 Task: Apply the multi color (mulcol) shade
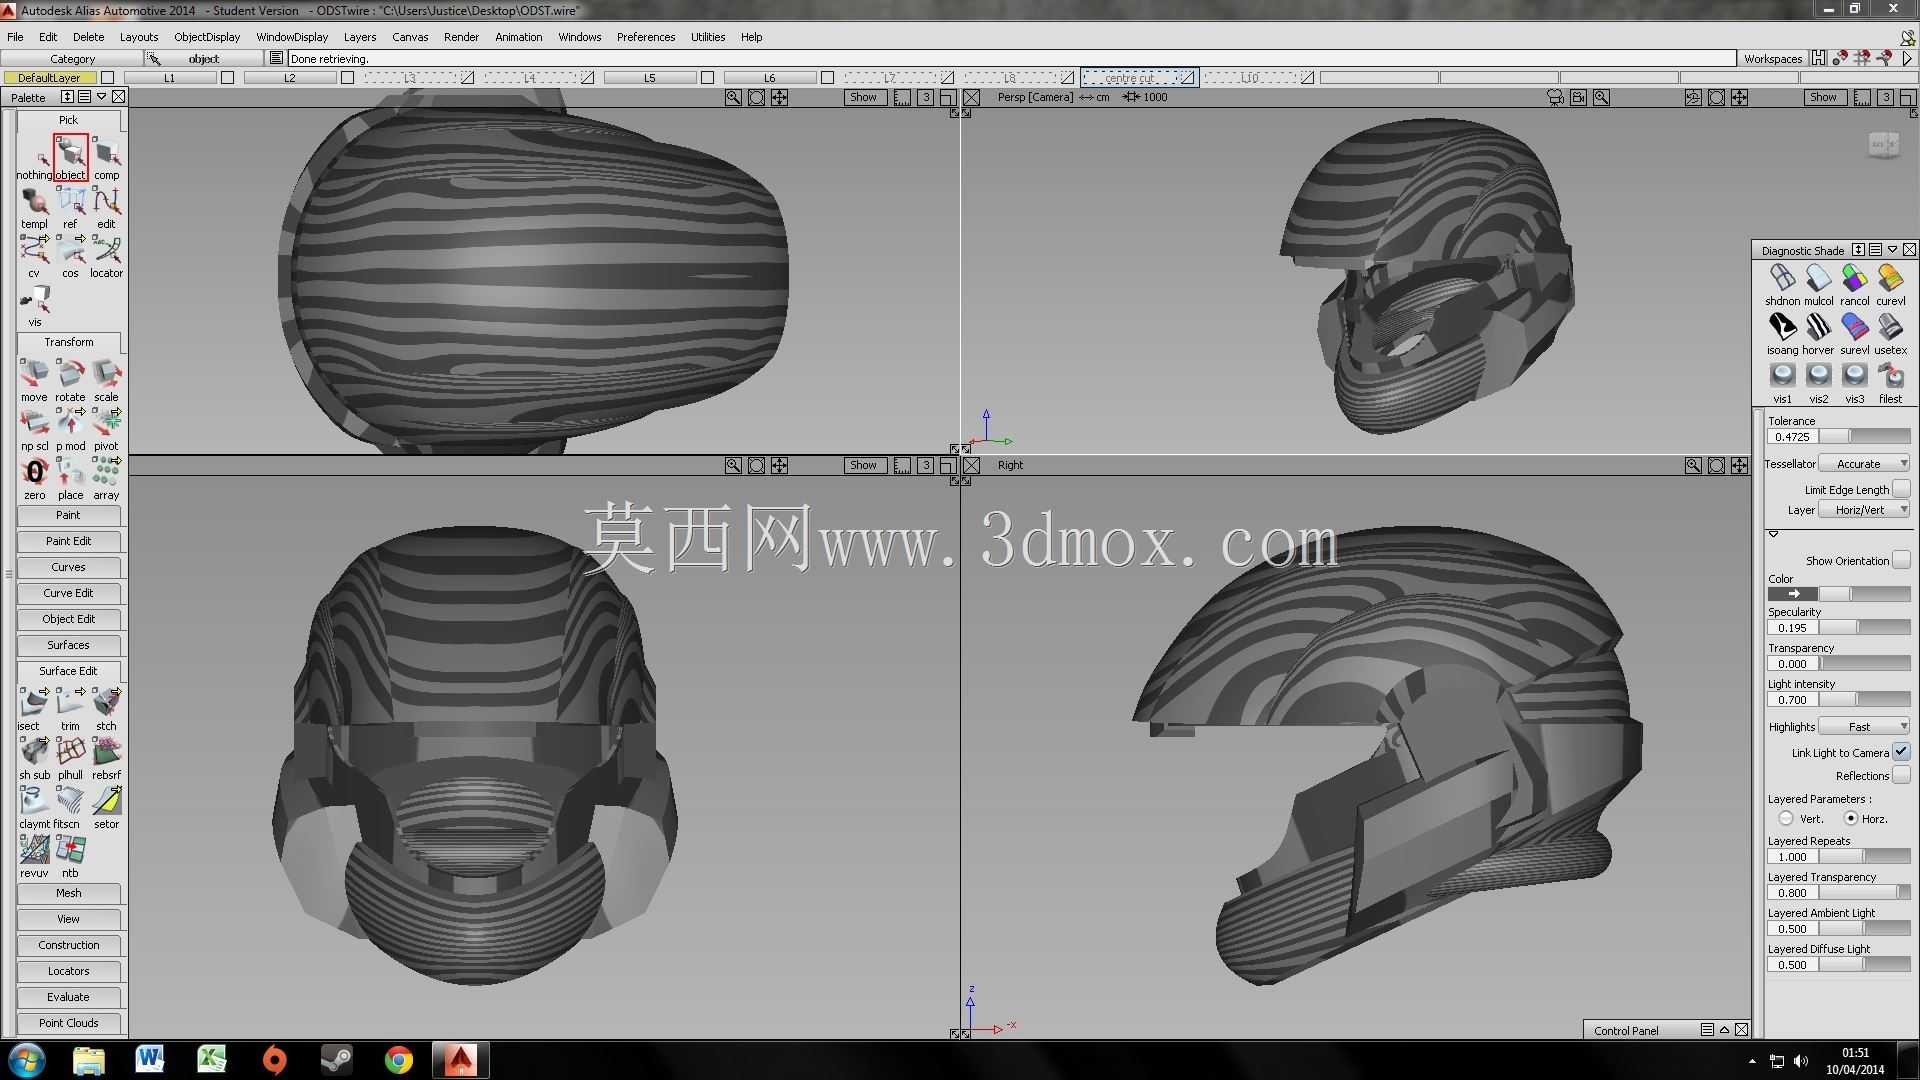(1818, 285)
